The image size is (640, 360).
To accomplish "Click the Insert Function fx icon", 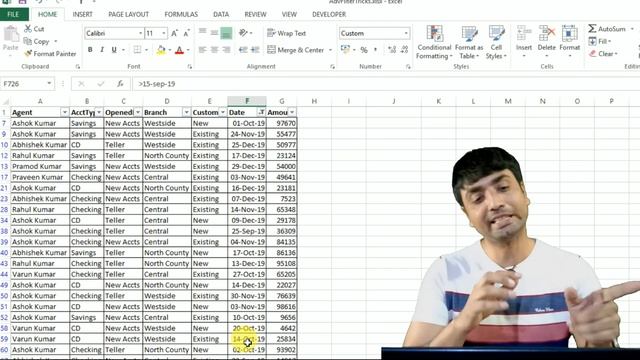I will point(120,84).
